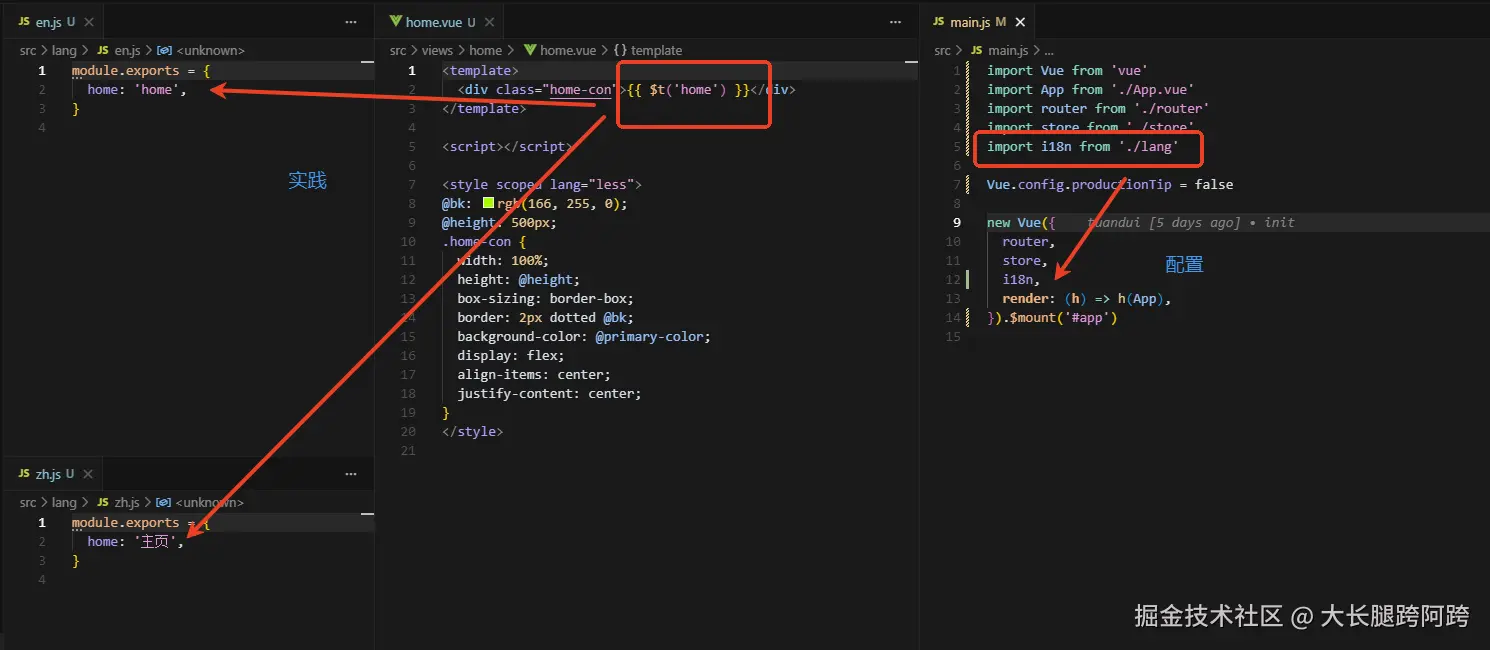The width and height of the screenshot is (1490, 650).
Task: Click 'box-sizing: border-box;' line
Action: pos(545,299)
